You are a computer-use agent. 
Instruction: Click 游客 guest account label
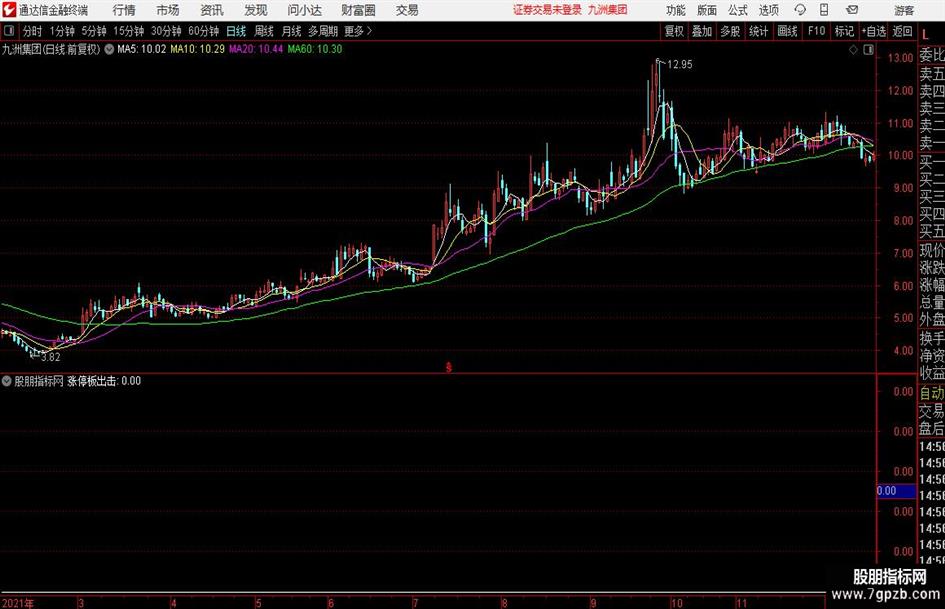pos(904,10)
